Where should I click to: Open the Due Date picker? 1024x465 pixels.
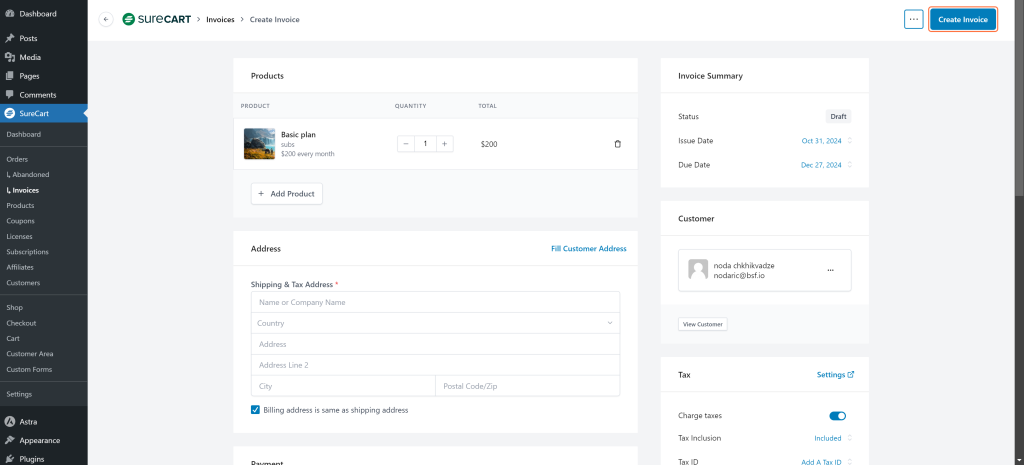825,165
